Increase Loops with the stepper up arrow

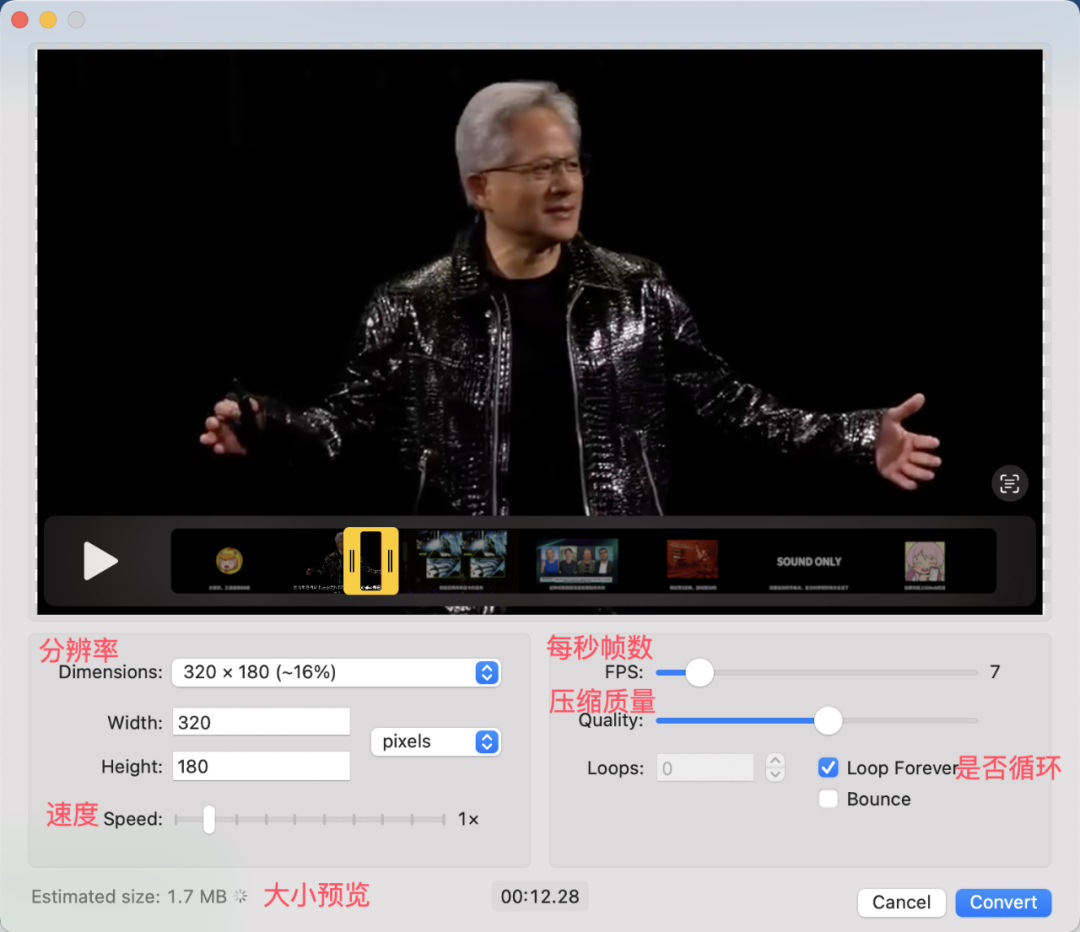[776, 760]
